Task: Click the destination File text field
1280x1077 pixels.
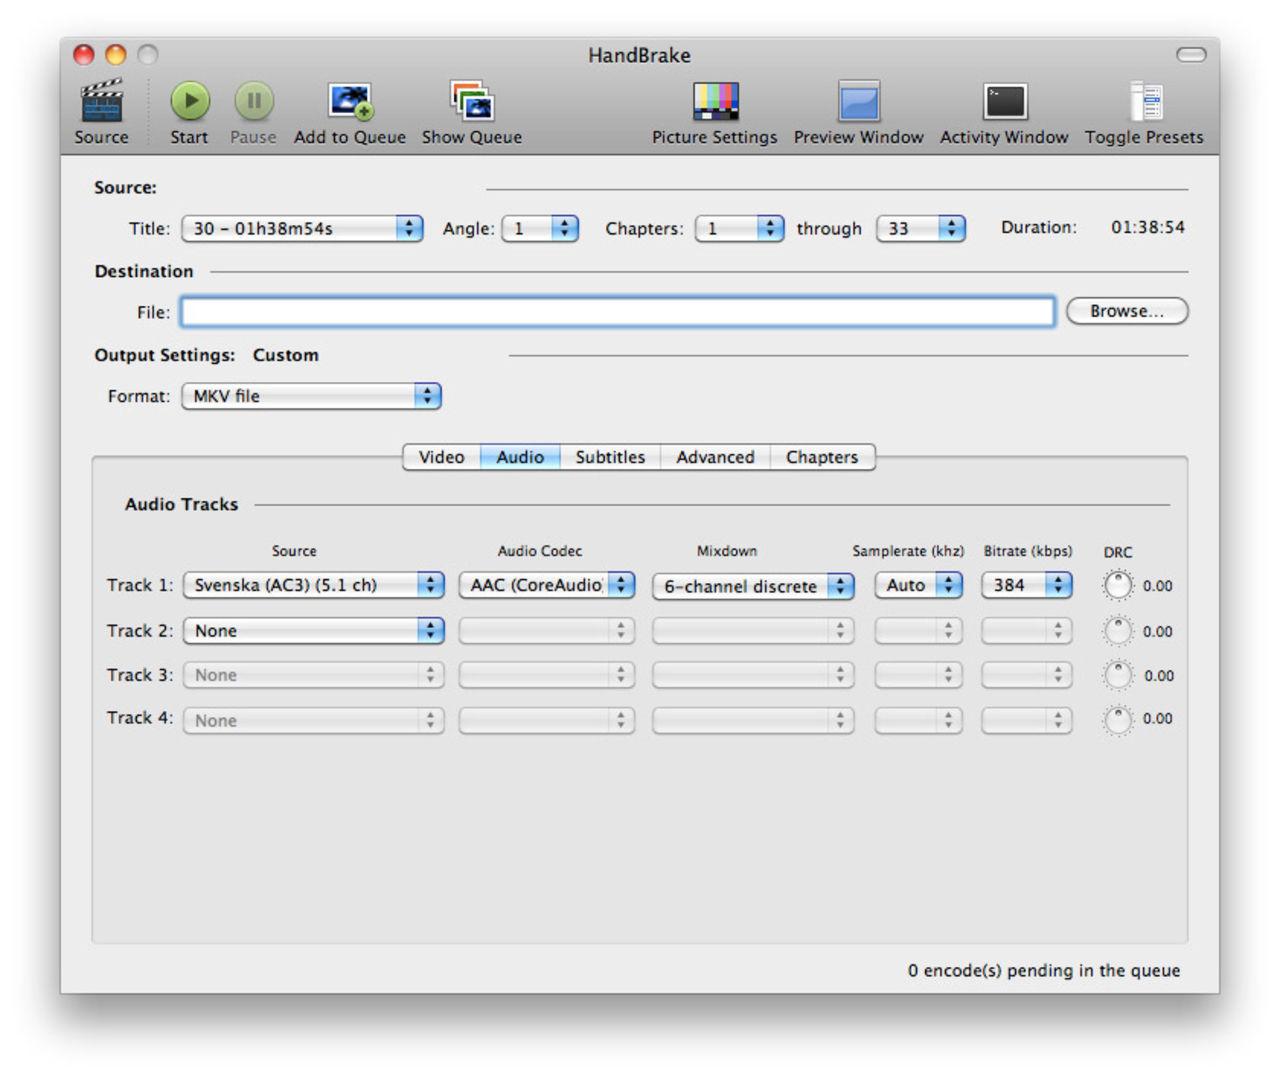Action: [617, 312]
